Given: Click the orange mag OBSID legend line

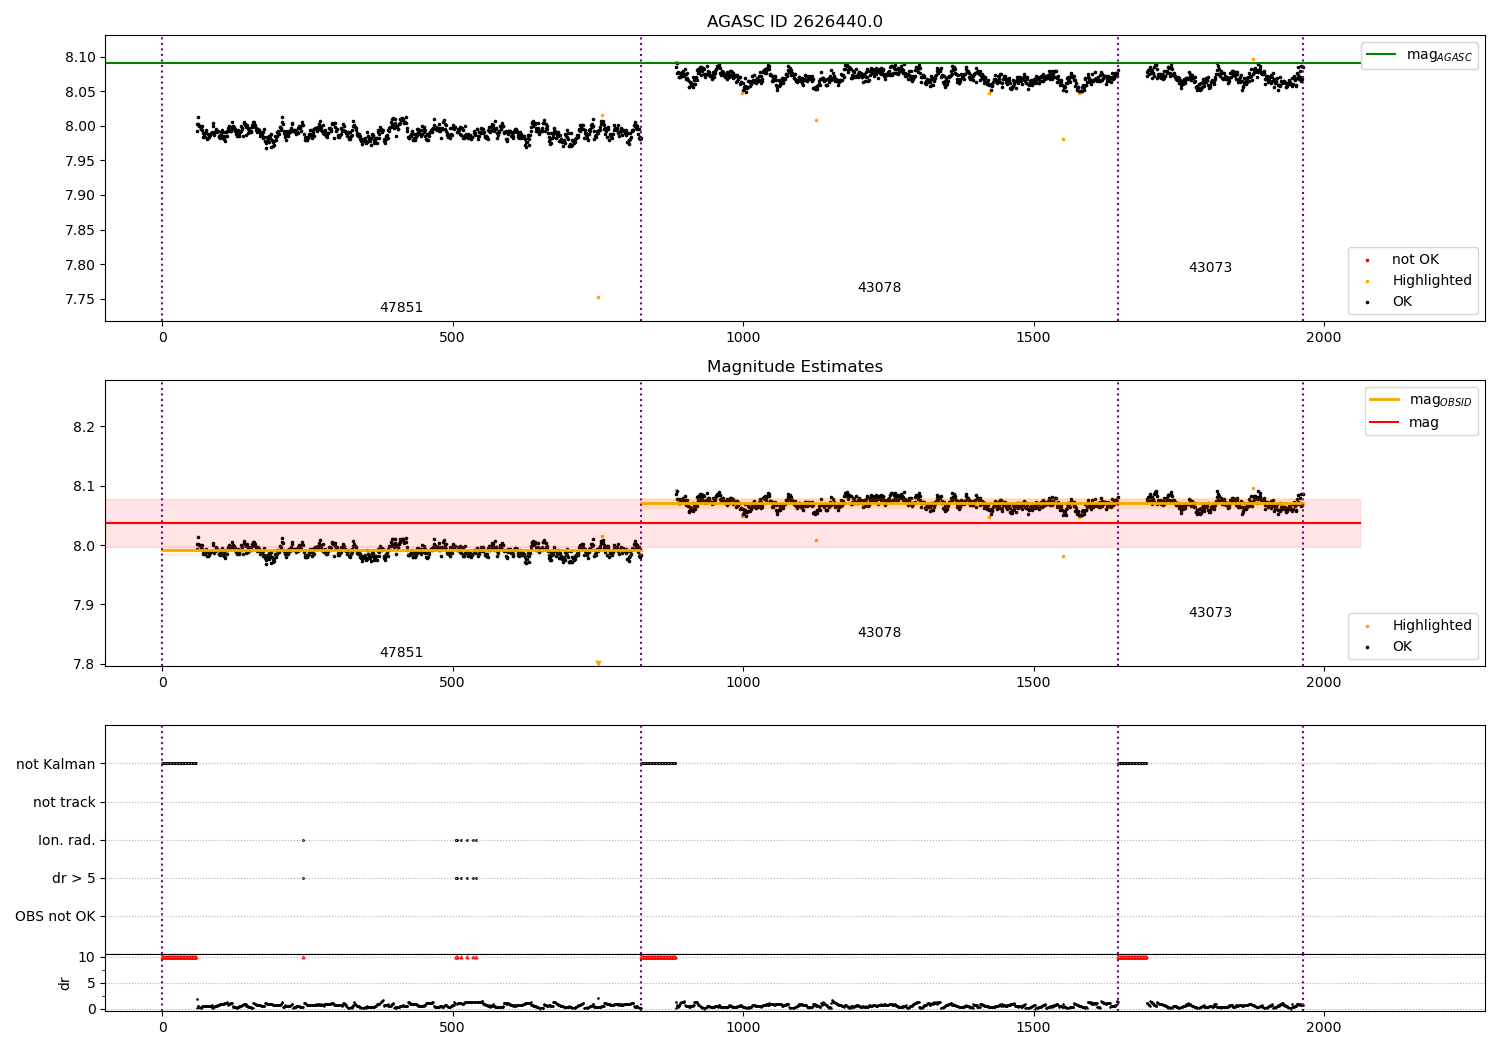Looking at the screenshot, I should [x=1384, y=400].
